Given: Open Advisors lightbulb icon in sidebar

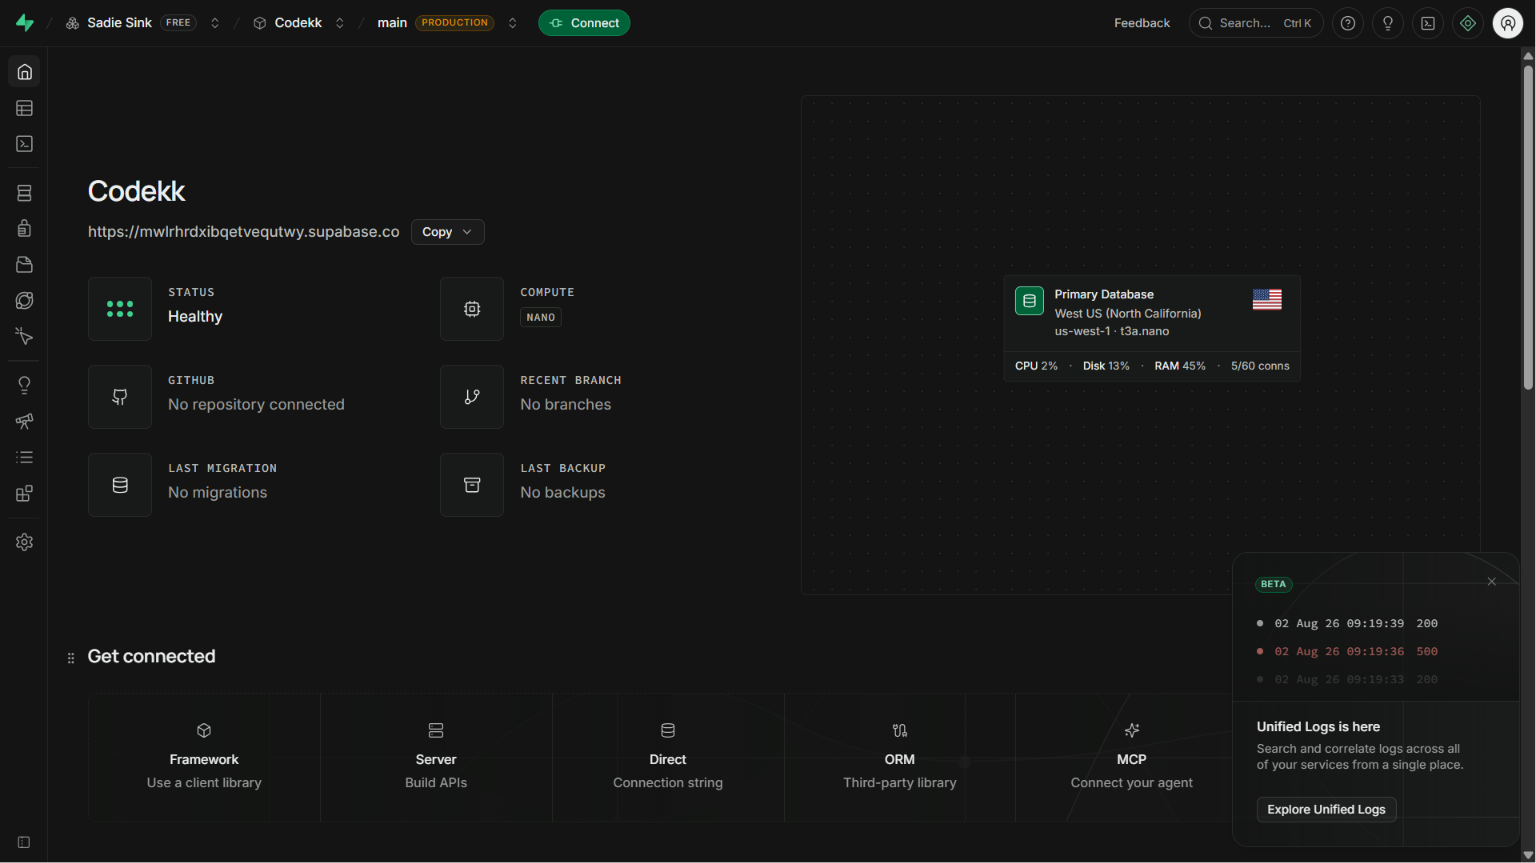Looking at the screenshot, I should 24,385.
